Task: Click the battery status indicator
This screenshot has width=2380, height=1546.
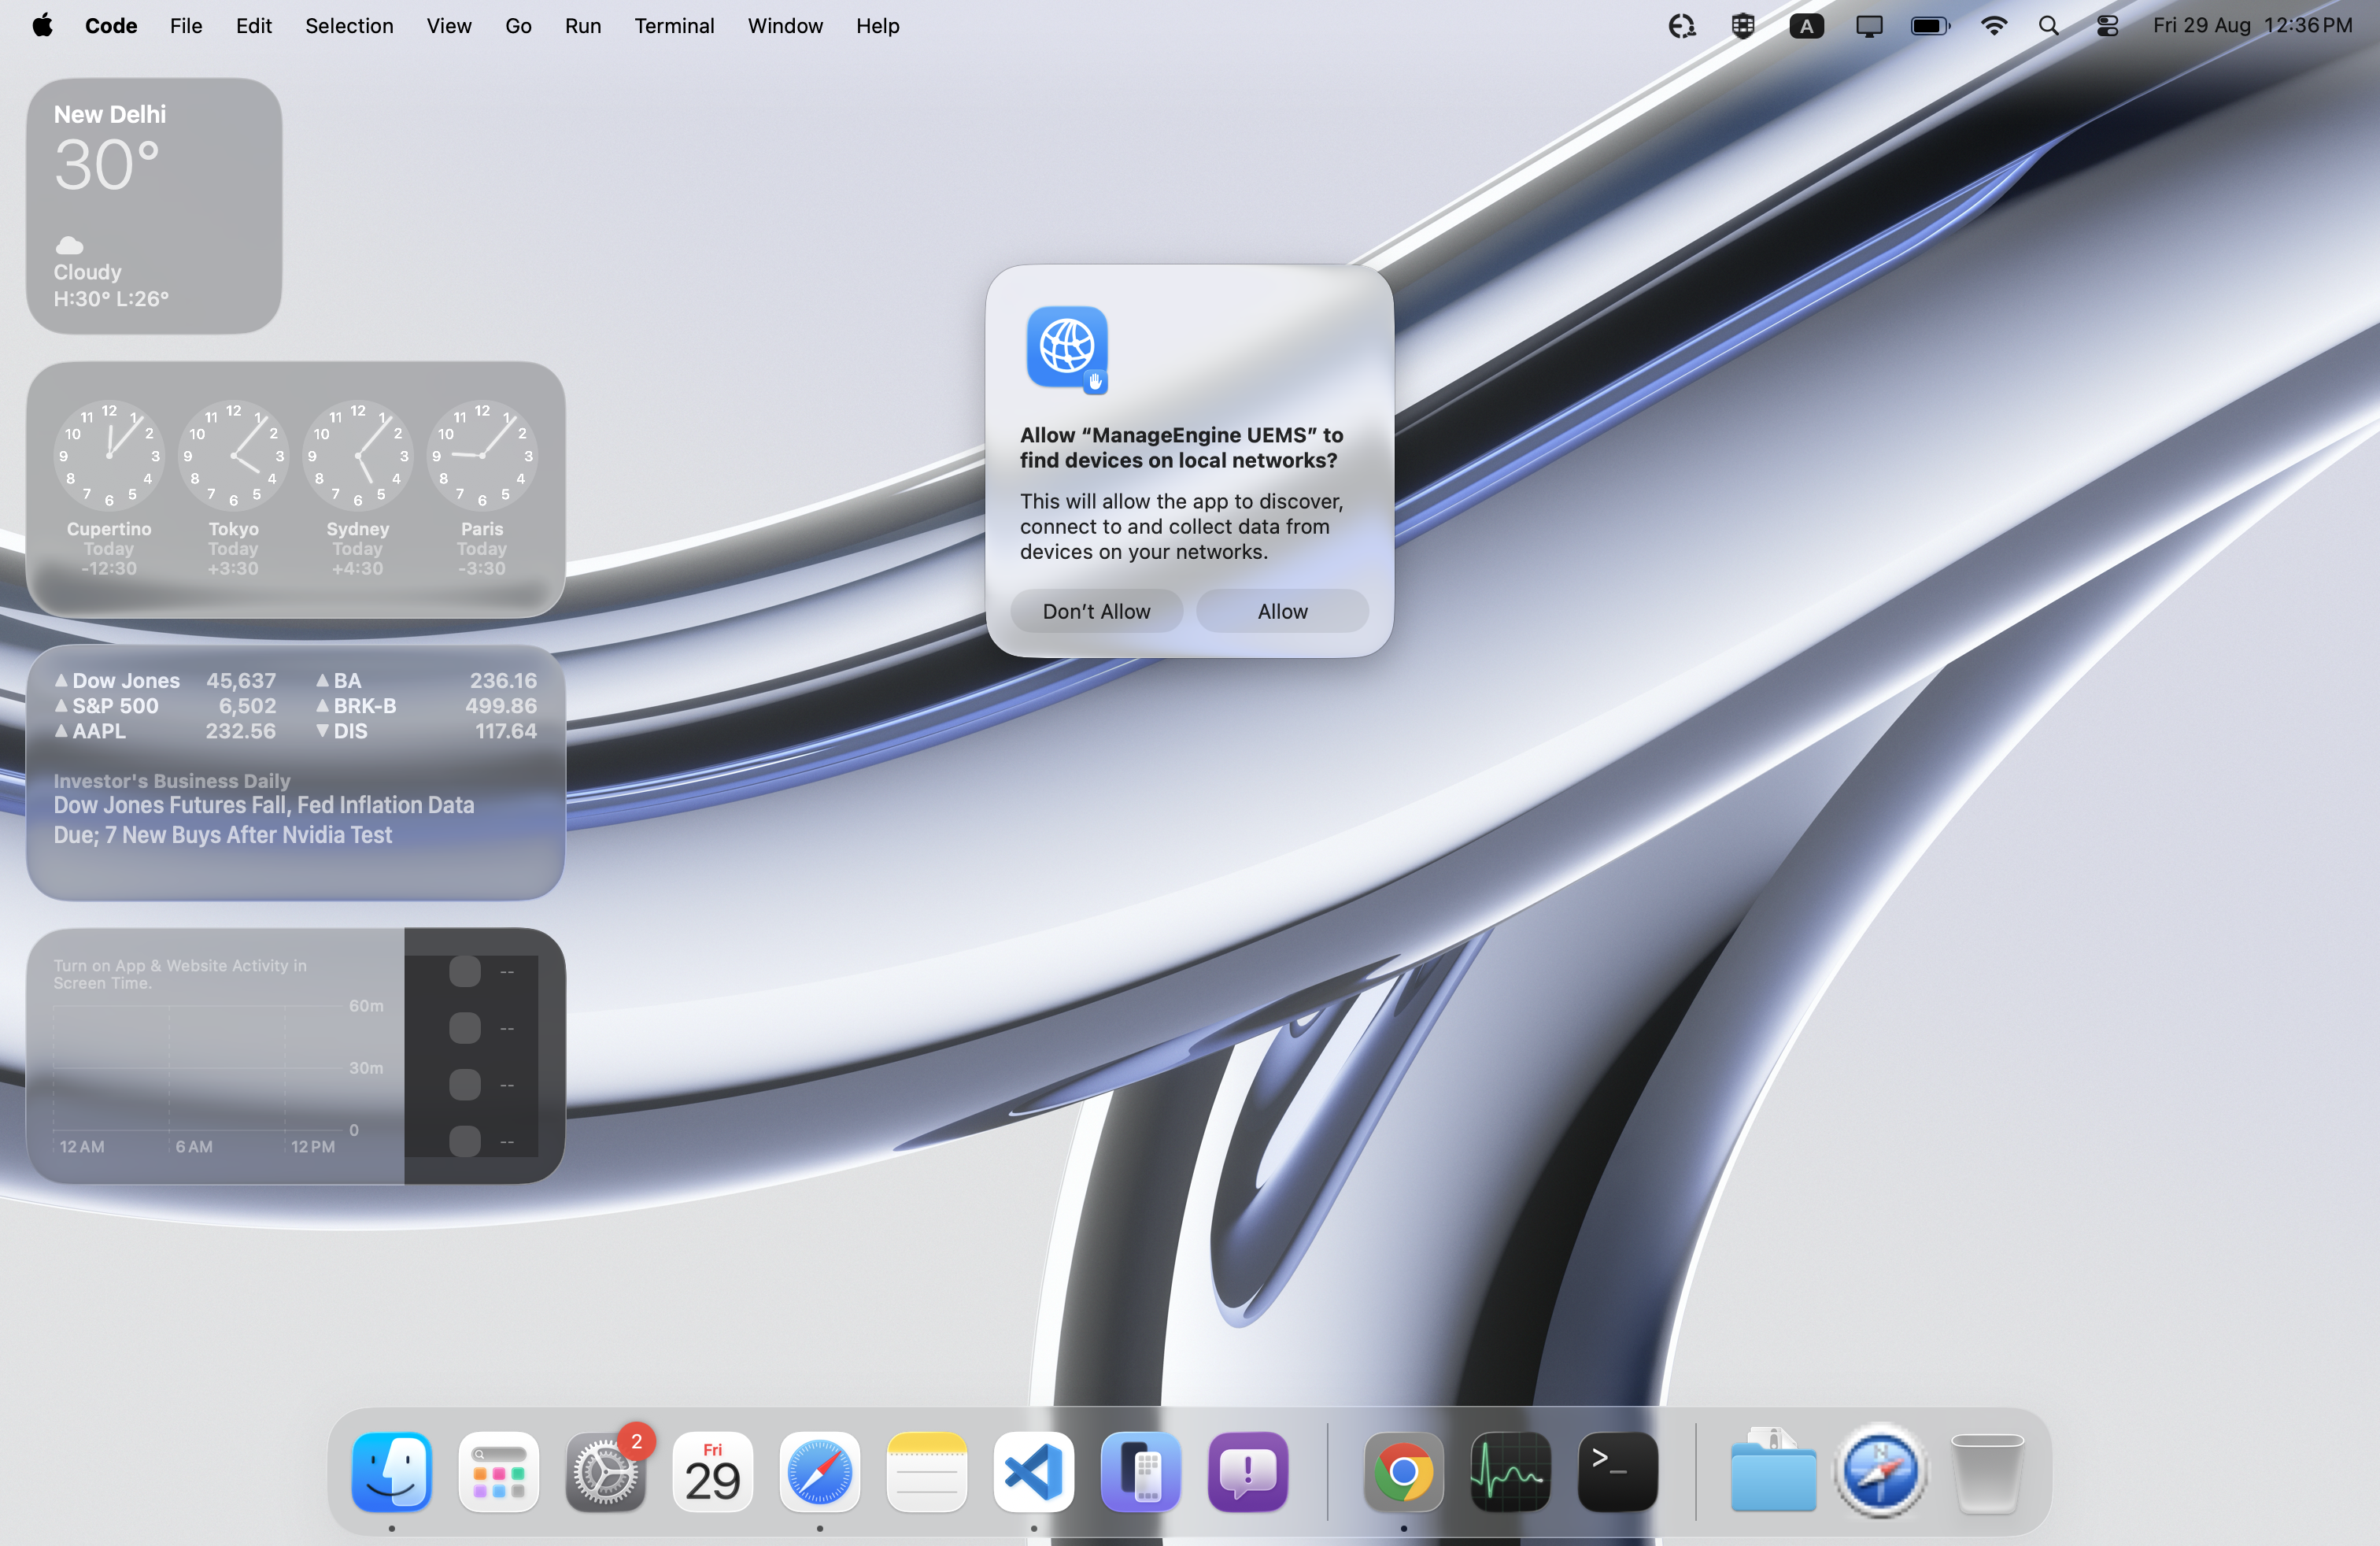Action: click(x=1929, y=26)
